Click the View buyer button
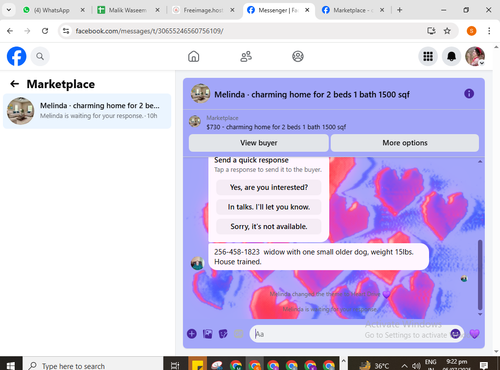Image resolution: width=500 pixels, height=370 pixels. tap(259, 143)
